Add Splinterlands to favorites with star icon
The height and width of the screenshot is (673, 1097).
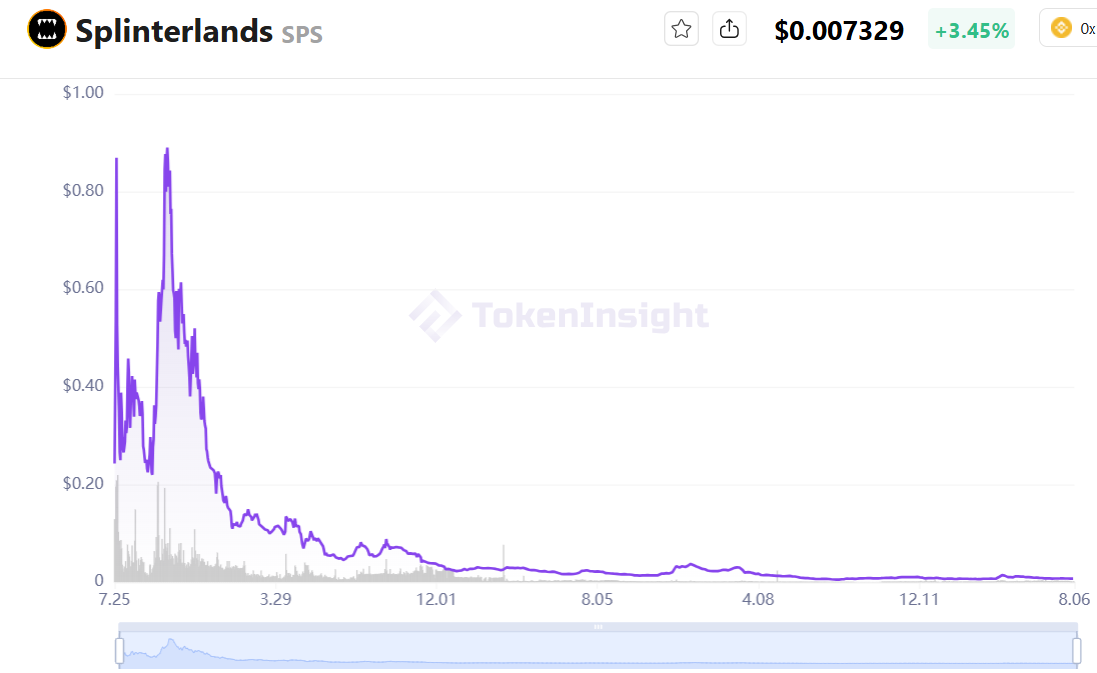(681, 29)
